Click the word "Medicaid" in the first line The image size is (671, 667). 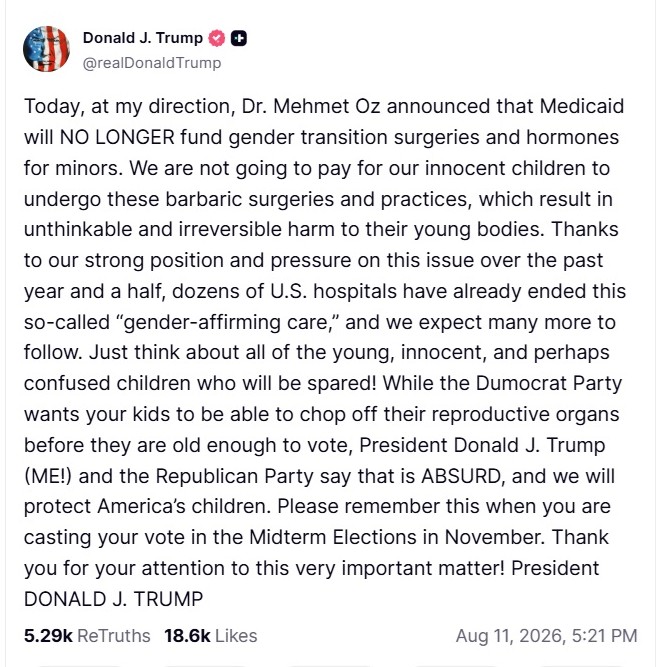(x=582, y=106)
